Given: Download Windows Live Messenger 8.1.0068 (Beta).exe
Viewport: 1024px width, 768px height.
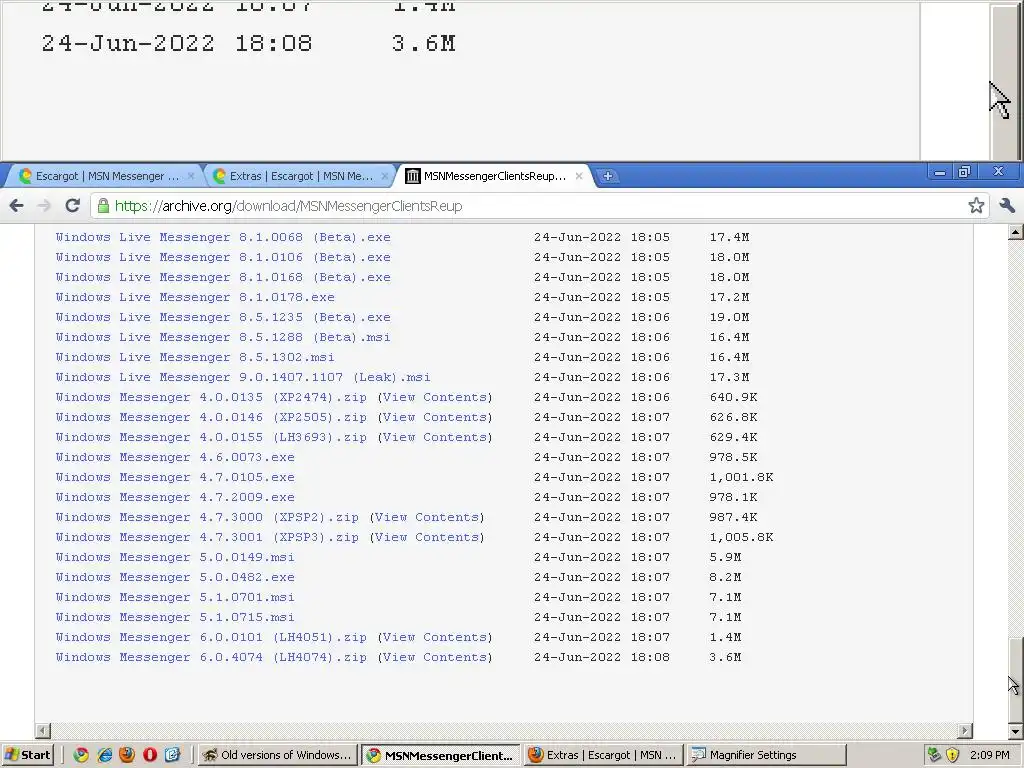Looking at the screenshot, I should click(x=223, y=237).
